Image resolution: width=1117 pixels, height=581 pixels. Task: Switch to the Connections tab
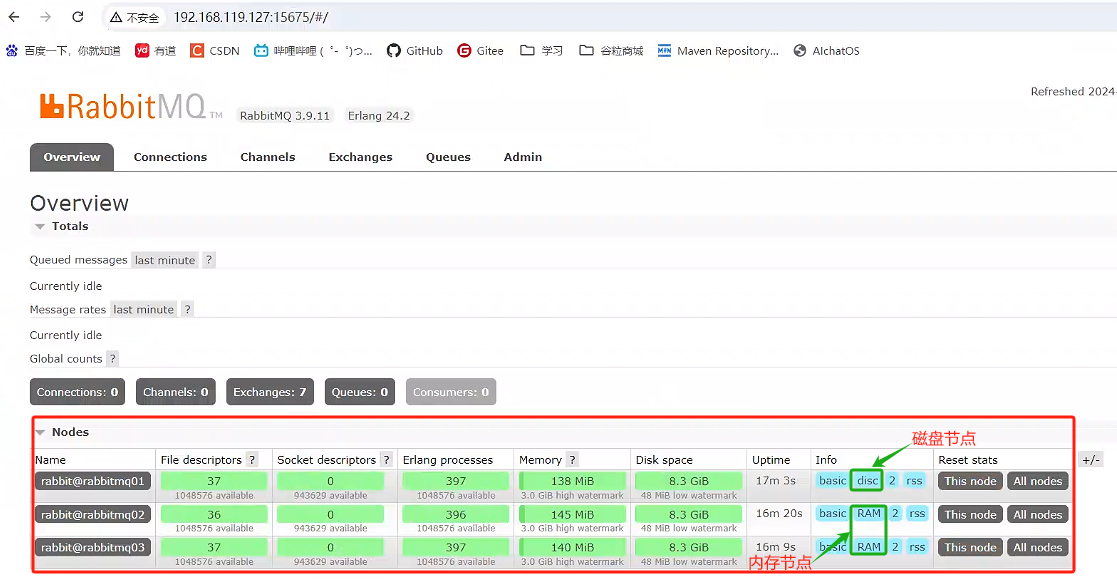coord(170,157)
